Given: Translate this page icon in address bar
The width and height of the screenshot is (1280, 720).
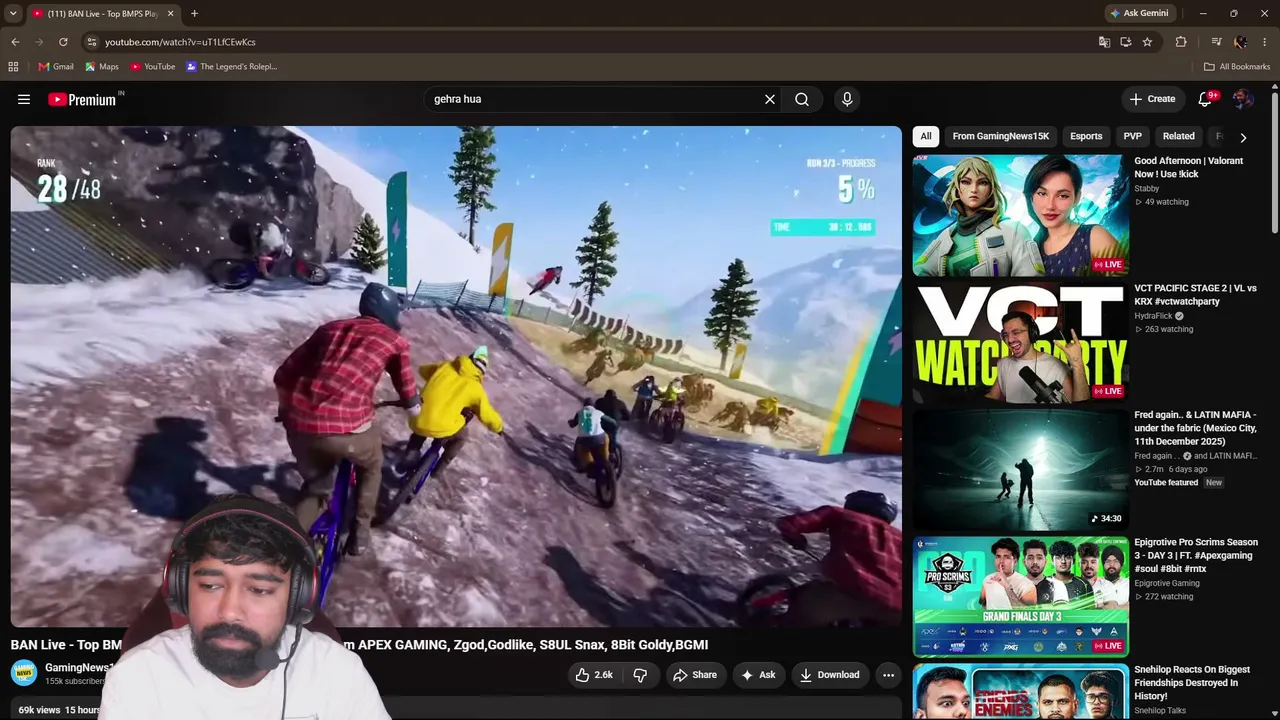Looking at the screenshot, I should tap(1104, 42).
